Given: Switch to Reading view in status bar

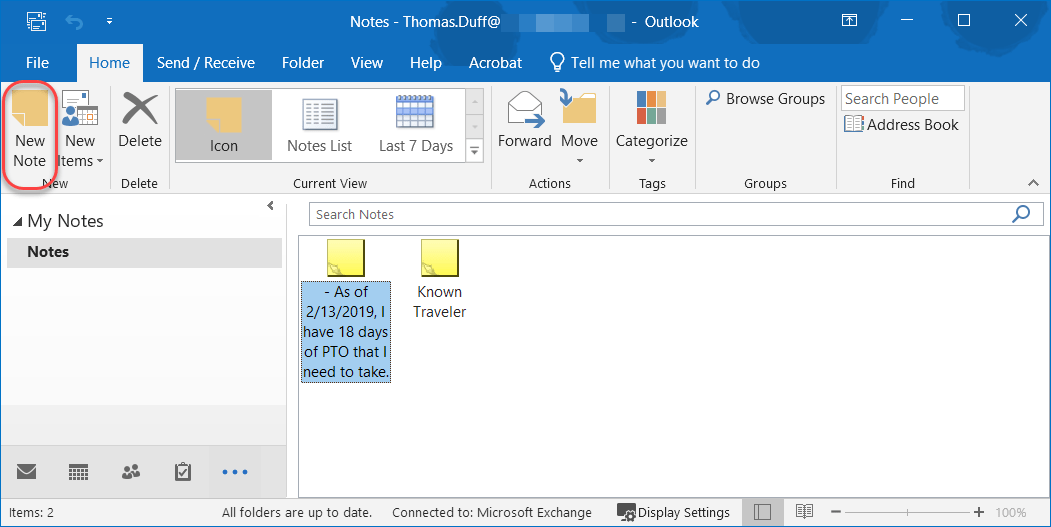Looking at the screenshot, I should click(x=804, y=512).
